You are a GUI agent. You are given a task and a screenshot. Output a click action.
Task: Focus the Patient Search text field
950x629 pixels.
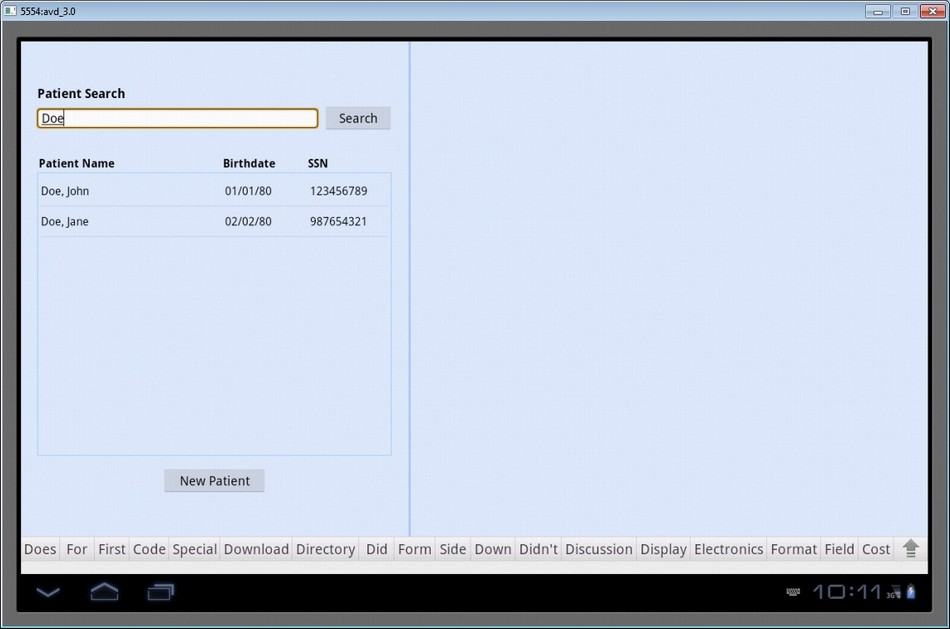178,118
